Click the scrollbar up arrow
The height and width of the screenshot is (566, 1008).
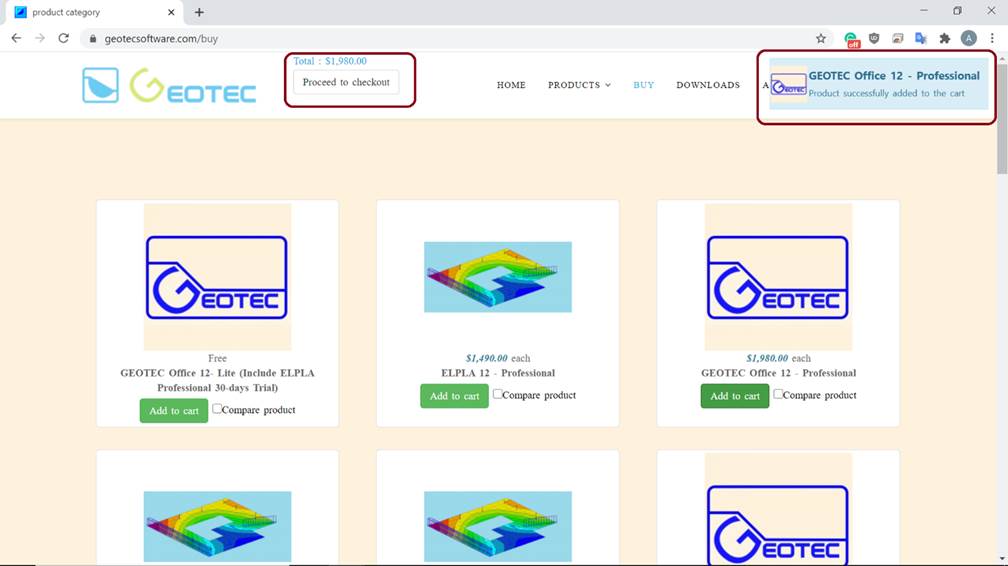pos(1002,57)
